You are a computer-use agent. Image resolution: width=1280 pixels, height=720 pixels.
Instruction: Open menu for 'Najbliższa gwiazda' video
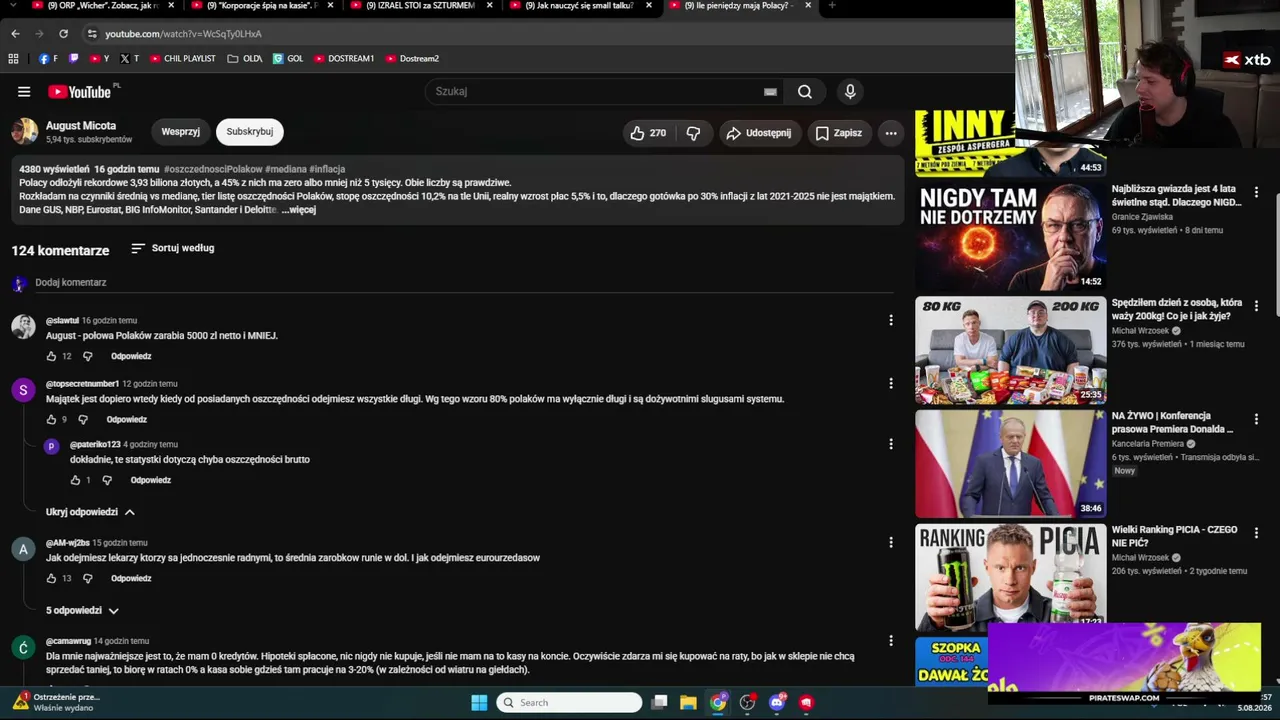(x=1257, y=192)
